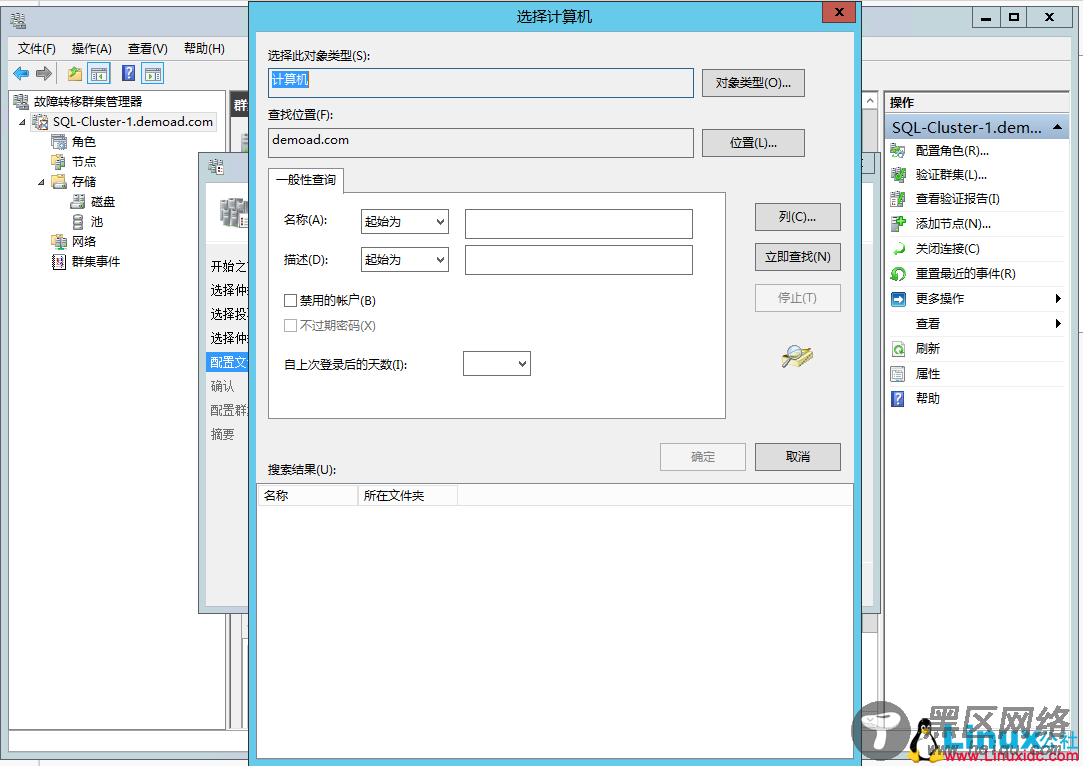Click the up-one-level folder toolbar icon
This screenshot has height=766, width=1083.
pyautogui.click(x=75, y=73)
